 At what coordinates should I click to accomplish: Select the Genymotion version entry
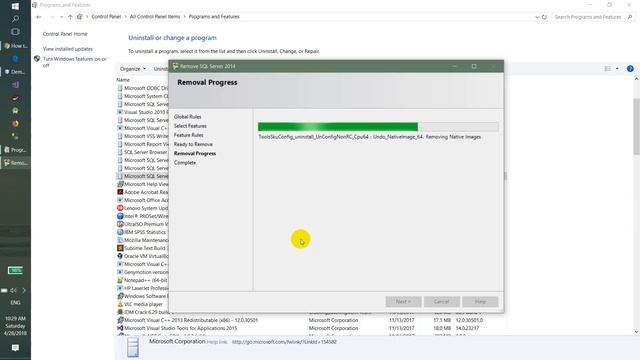[142, 272]
